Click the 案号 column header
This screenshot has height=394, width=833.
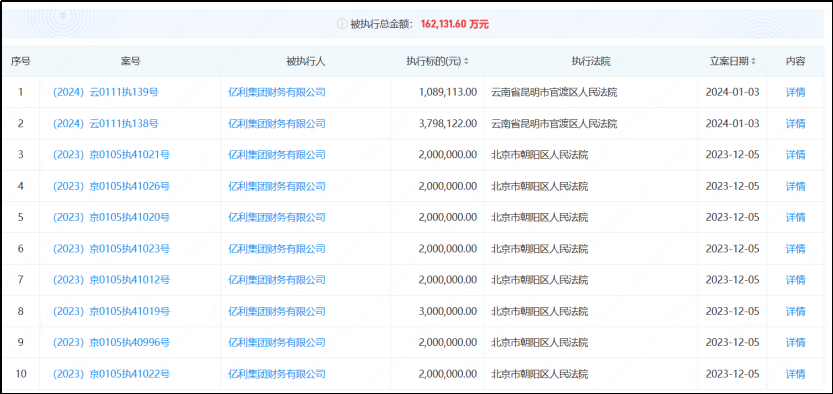click(130, 62)
